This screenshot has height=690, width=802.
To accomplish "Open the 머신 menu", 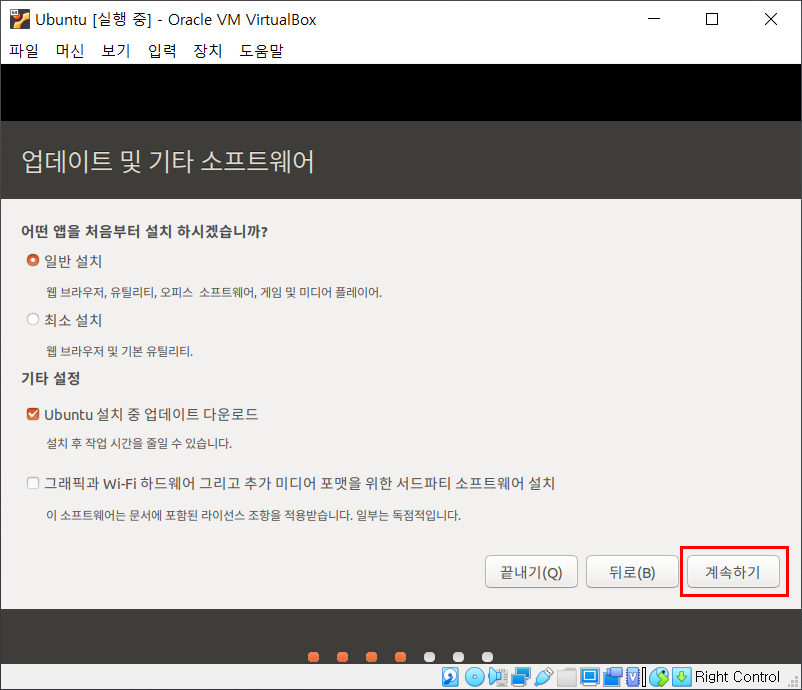I will [x=70, y=51].
